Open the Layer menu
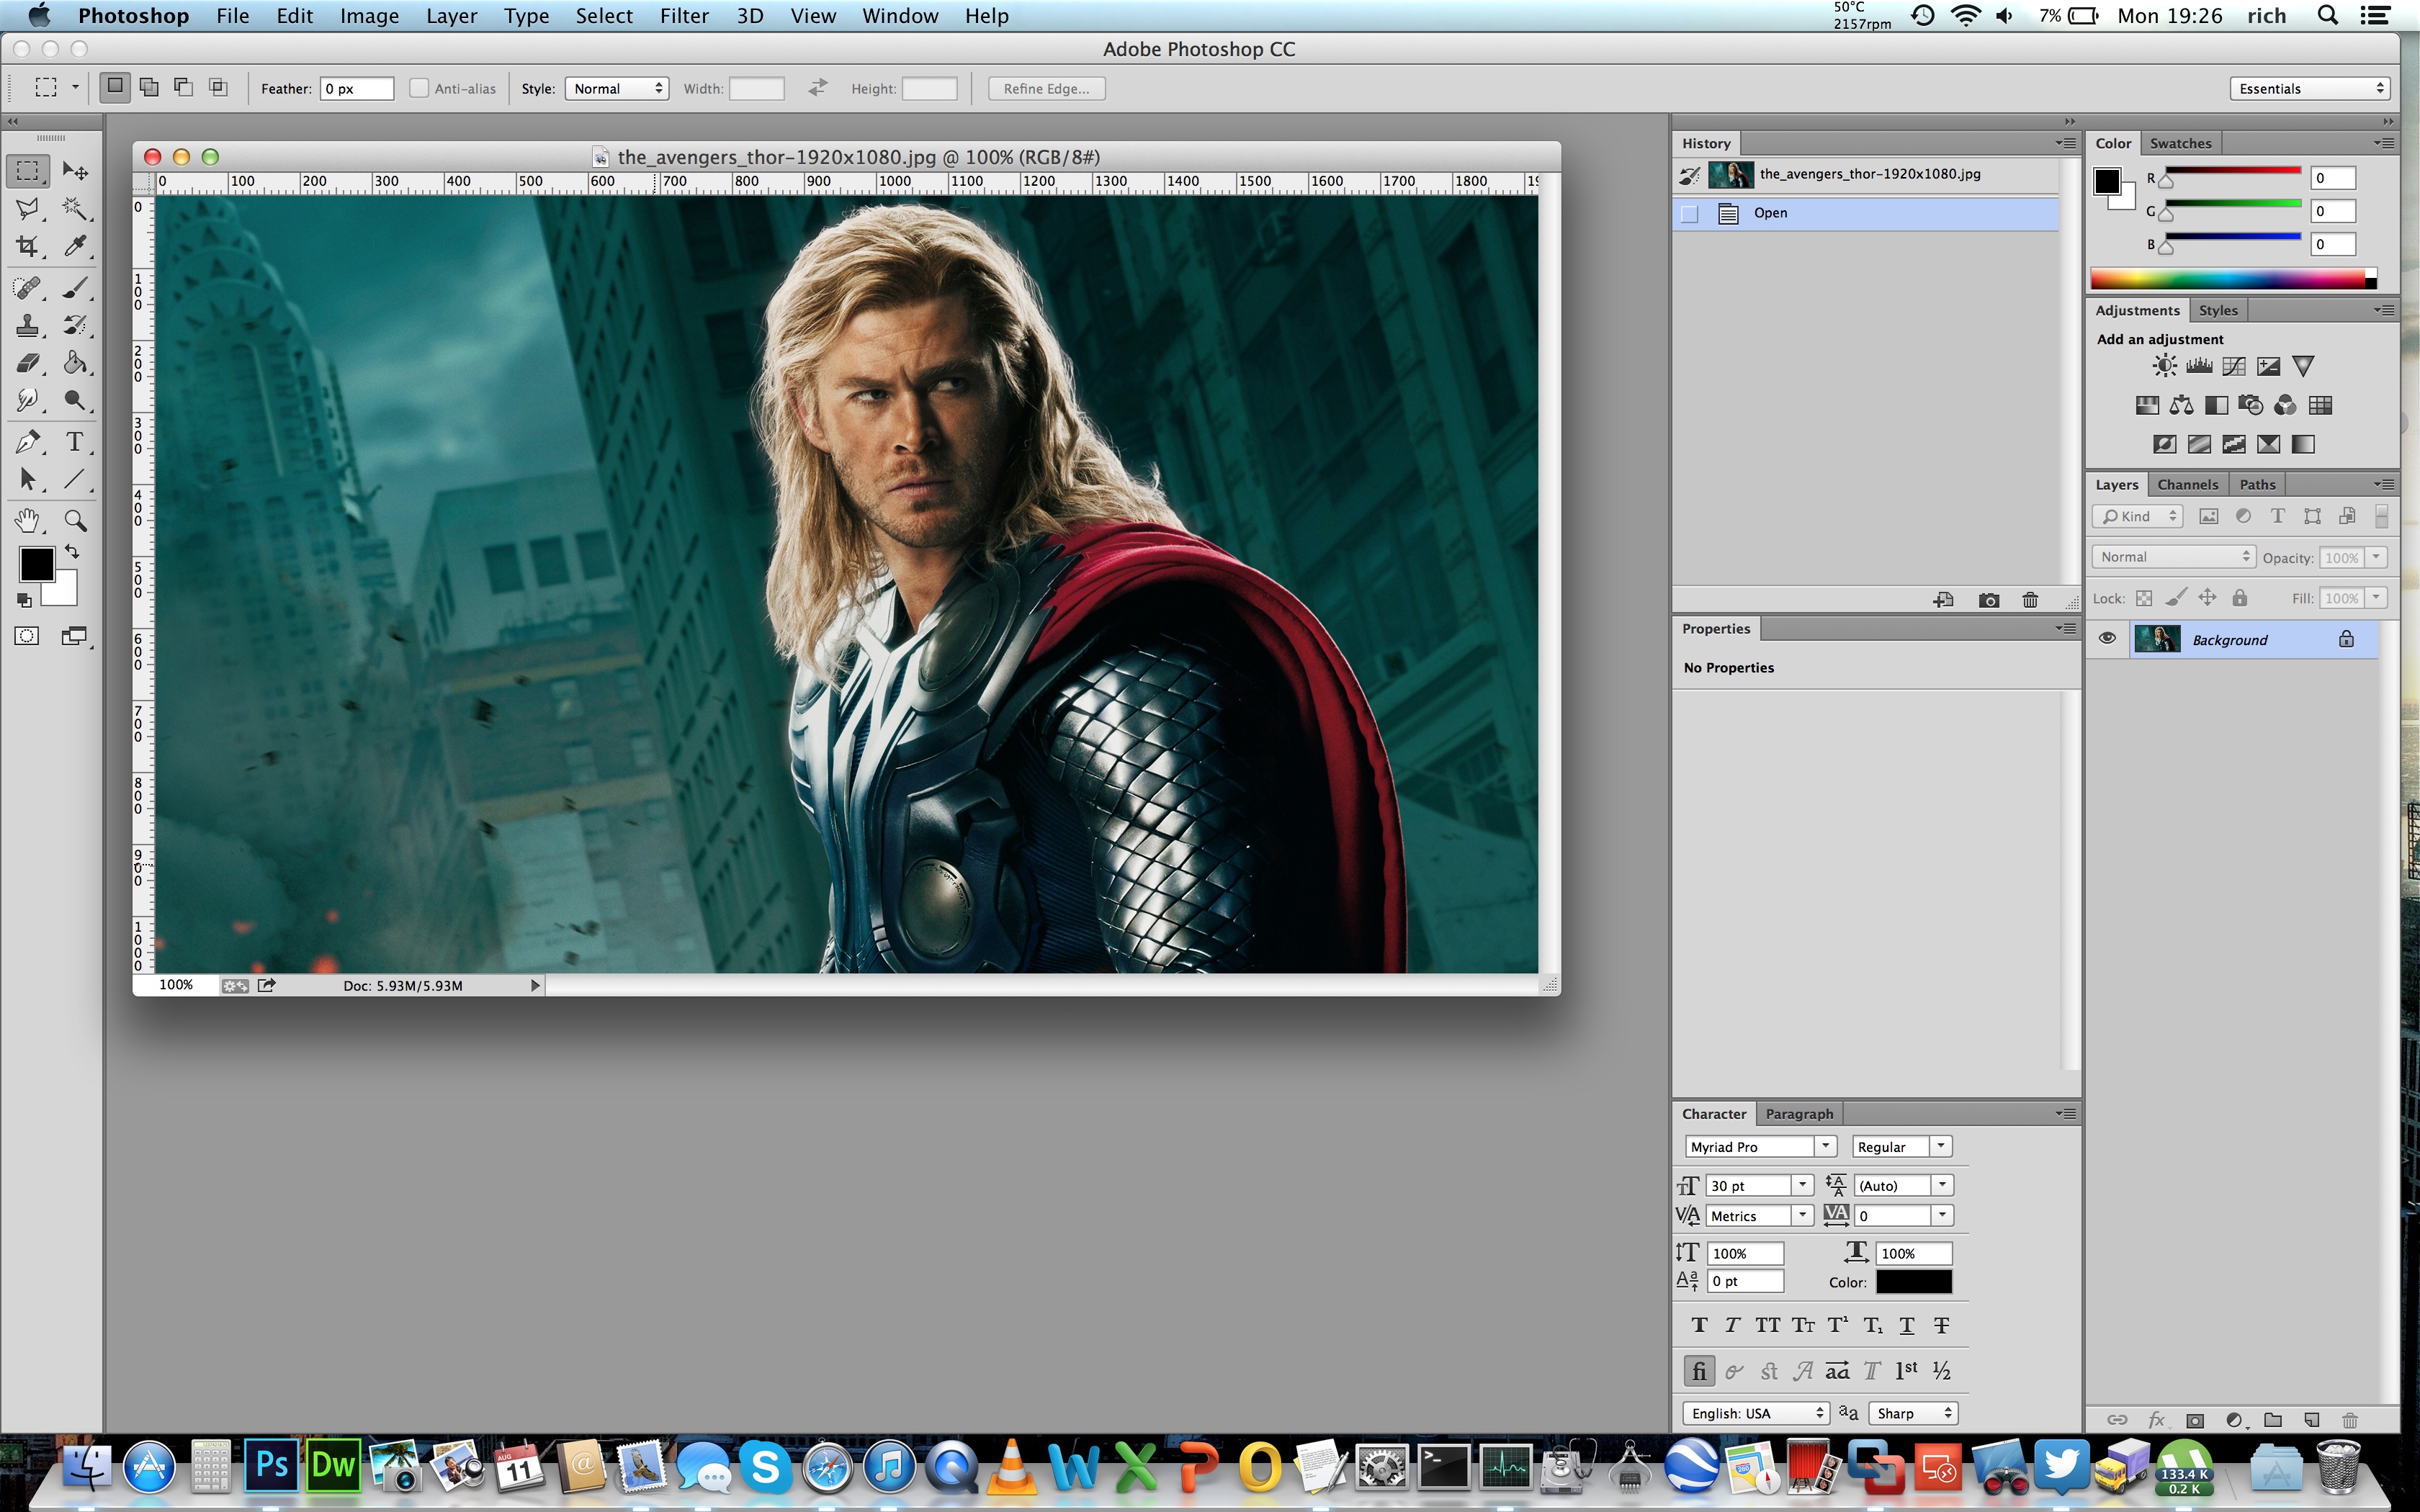2420x1512 pixels. point(451,16)
